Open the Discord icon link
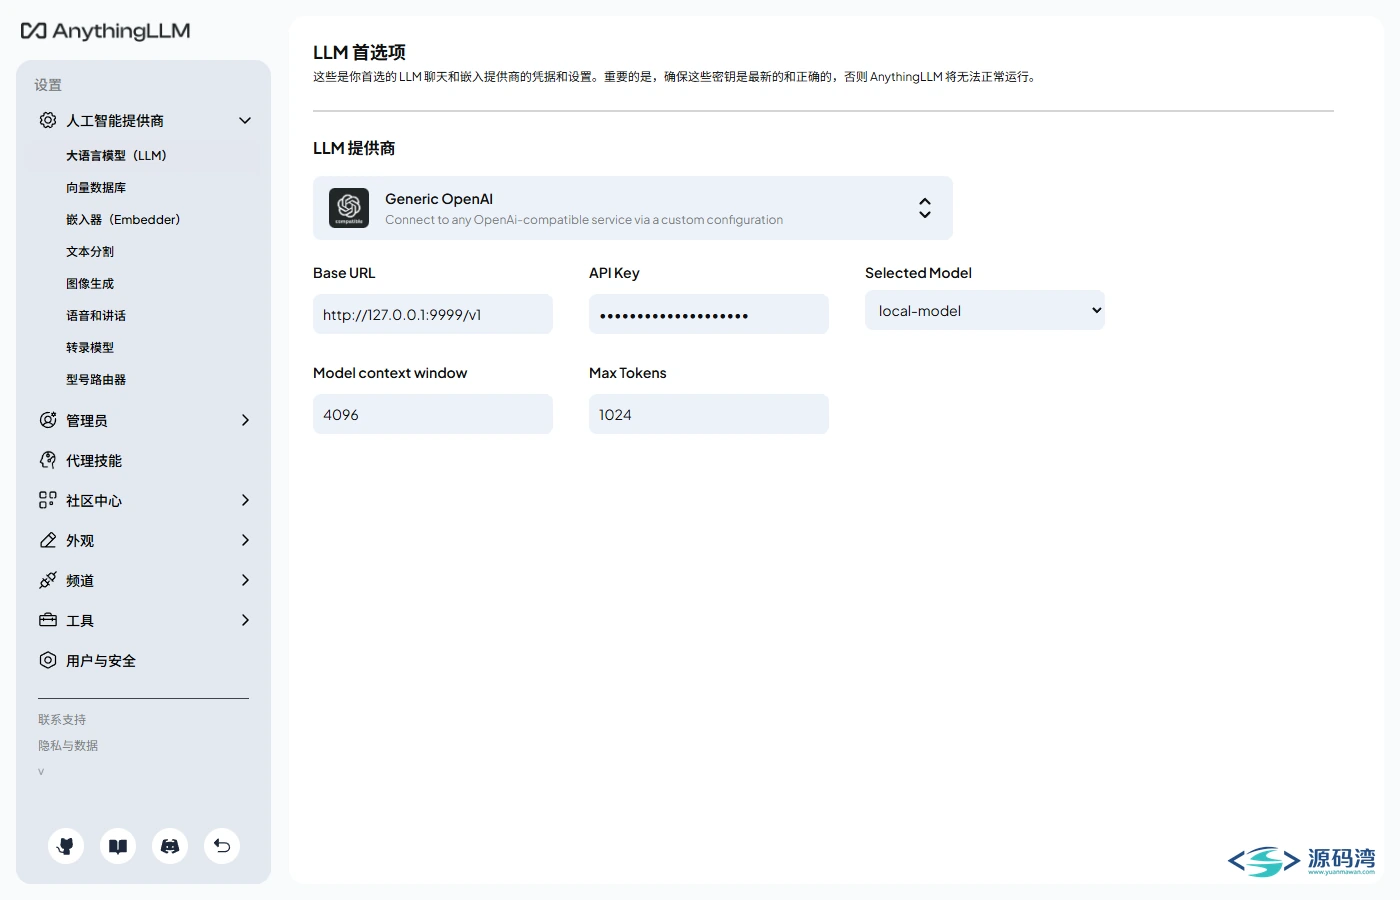 [170, 846]
